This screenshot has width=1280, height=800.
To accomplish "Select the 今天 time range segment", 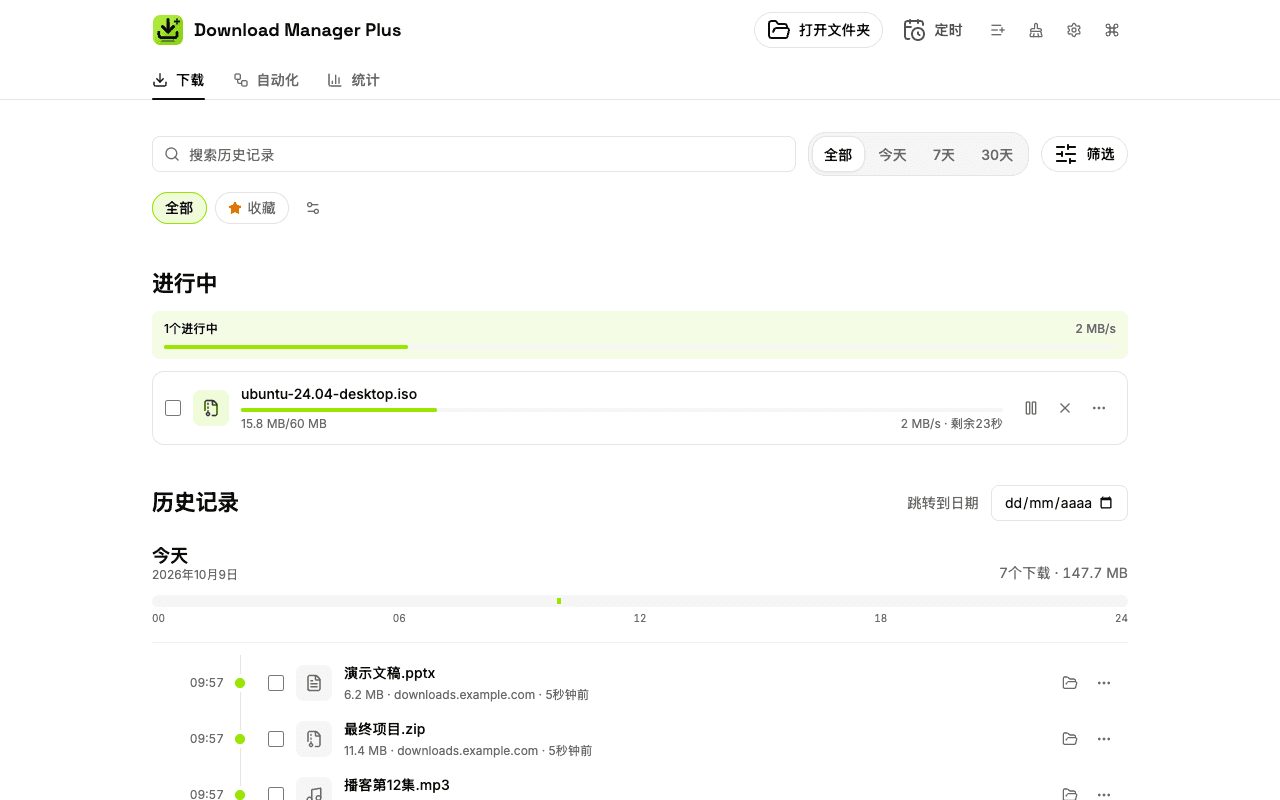I will [892, 155].
